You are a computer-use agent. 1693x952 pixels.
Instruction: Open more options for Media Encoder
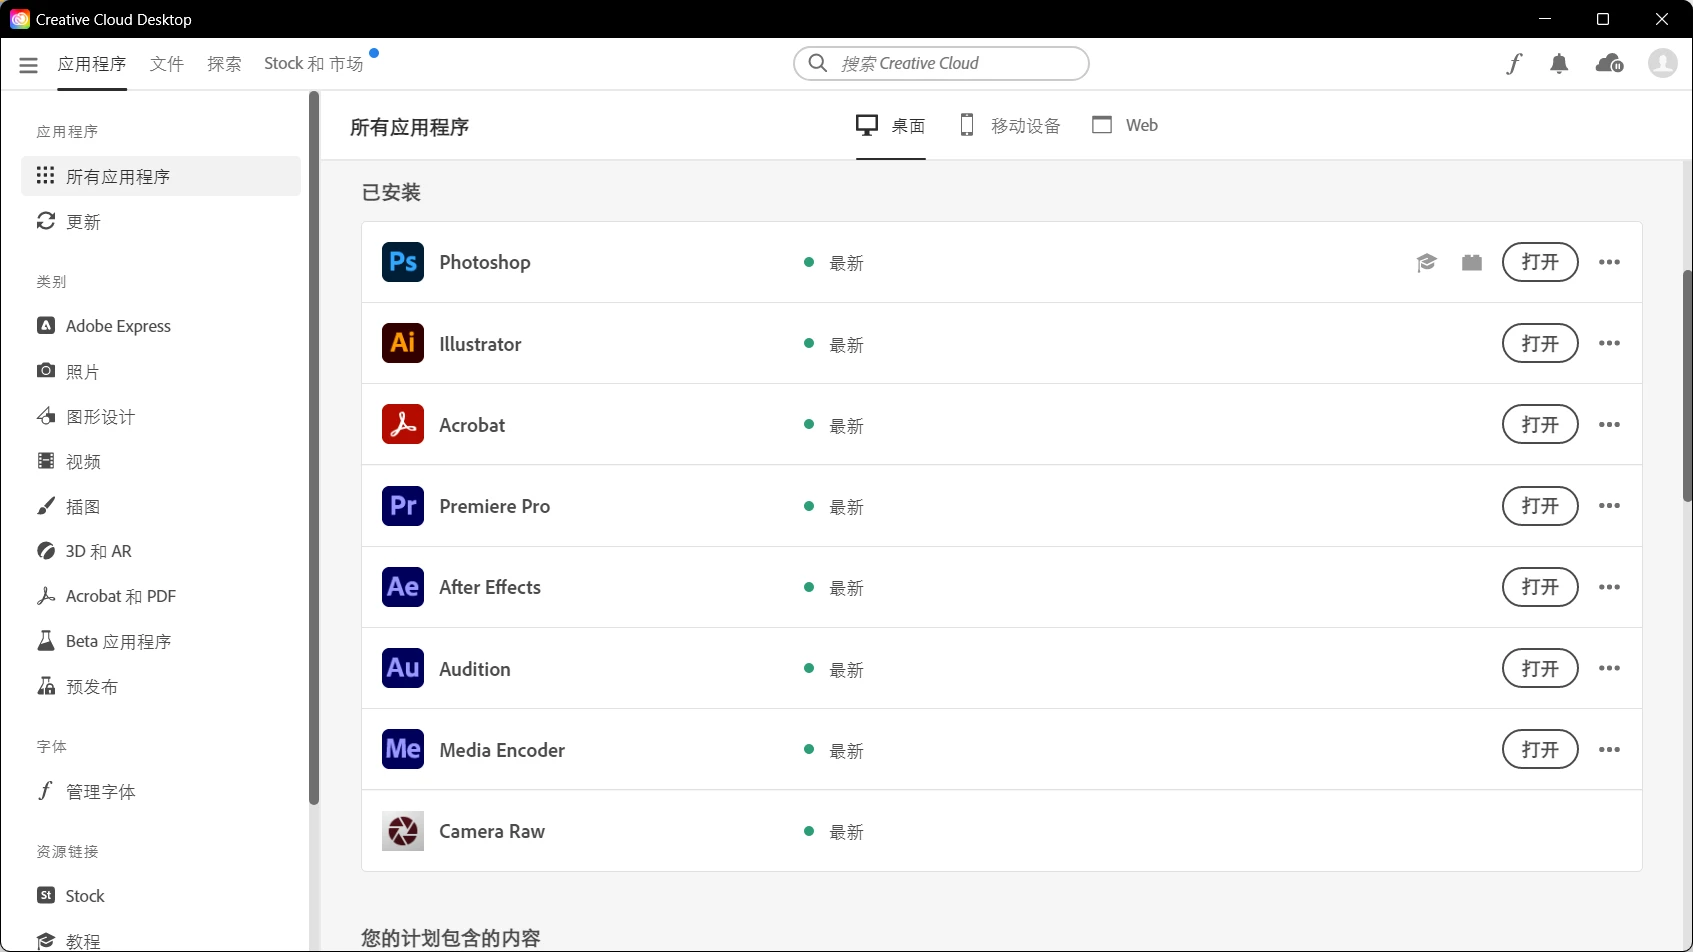pyautogui.click(x=1609, y=749)
